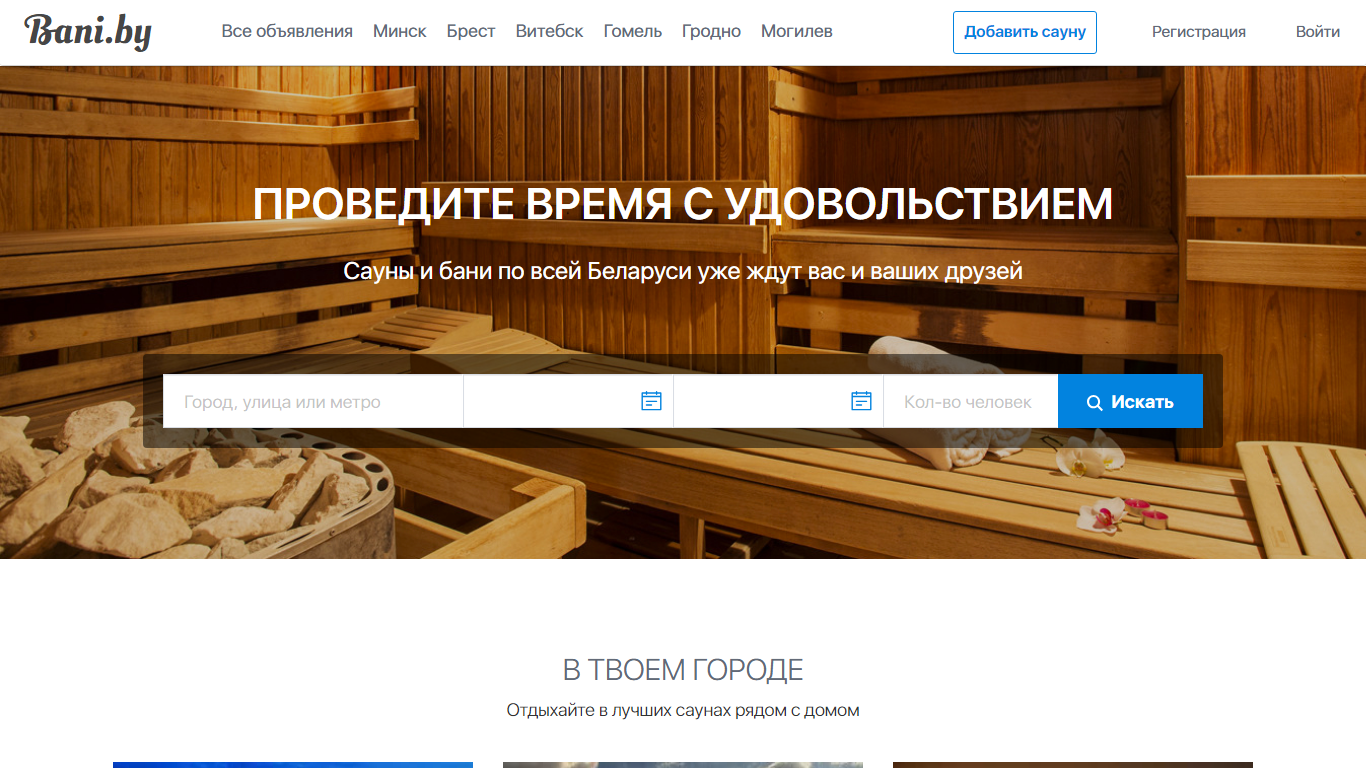This screenshot has width=1366, height=768.
Task: Click the В ТВОЕМ ГОРОДЕ heading
Action: [x=683, y=669]
